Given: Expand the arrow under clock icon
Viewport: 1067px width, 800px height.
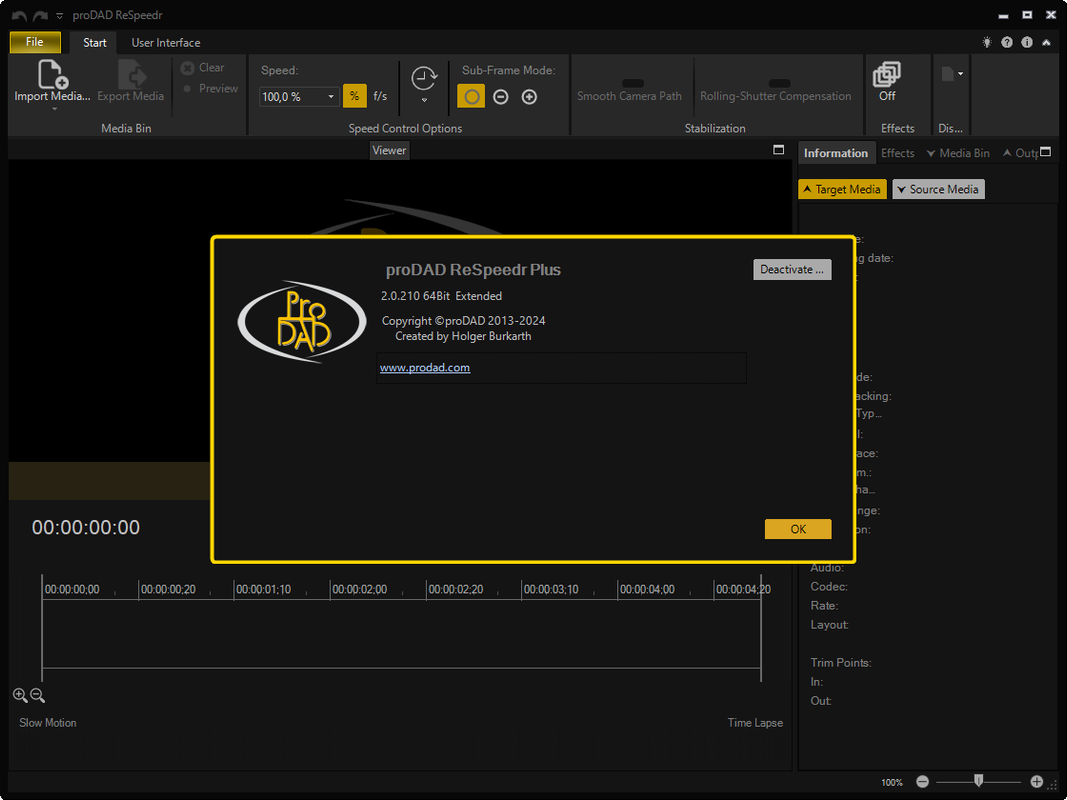Looking at the screenshot, I should (423, 101).
